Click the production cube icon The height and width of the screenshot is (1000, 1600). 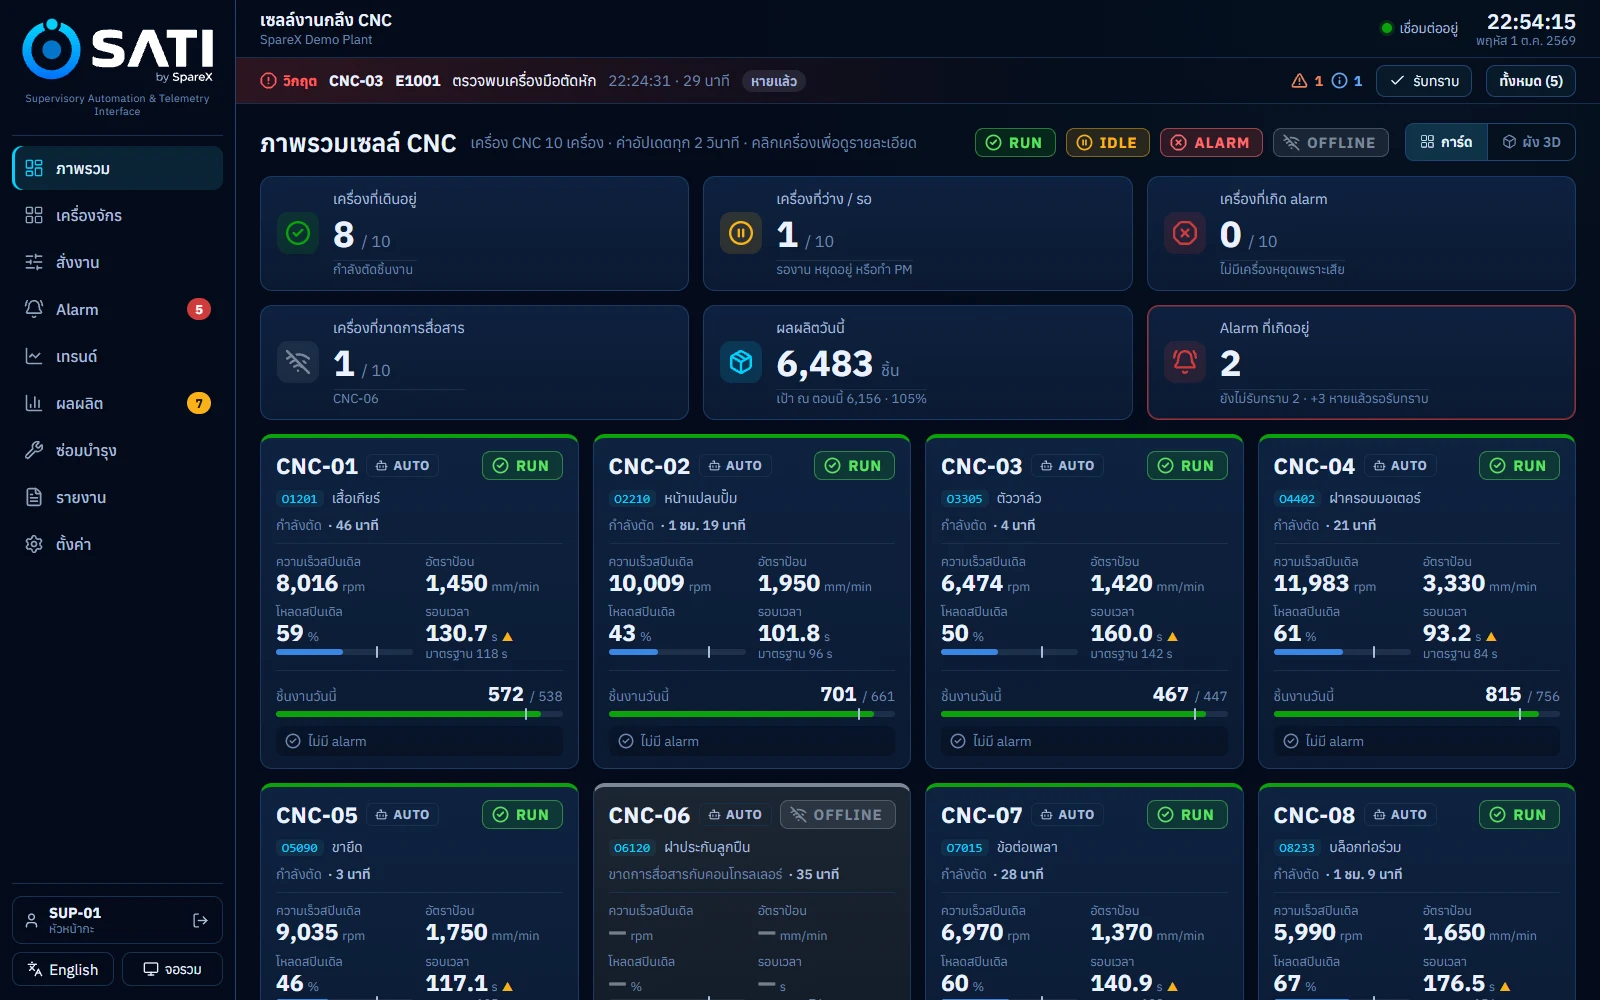pos(741,362)
